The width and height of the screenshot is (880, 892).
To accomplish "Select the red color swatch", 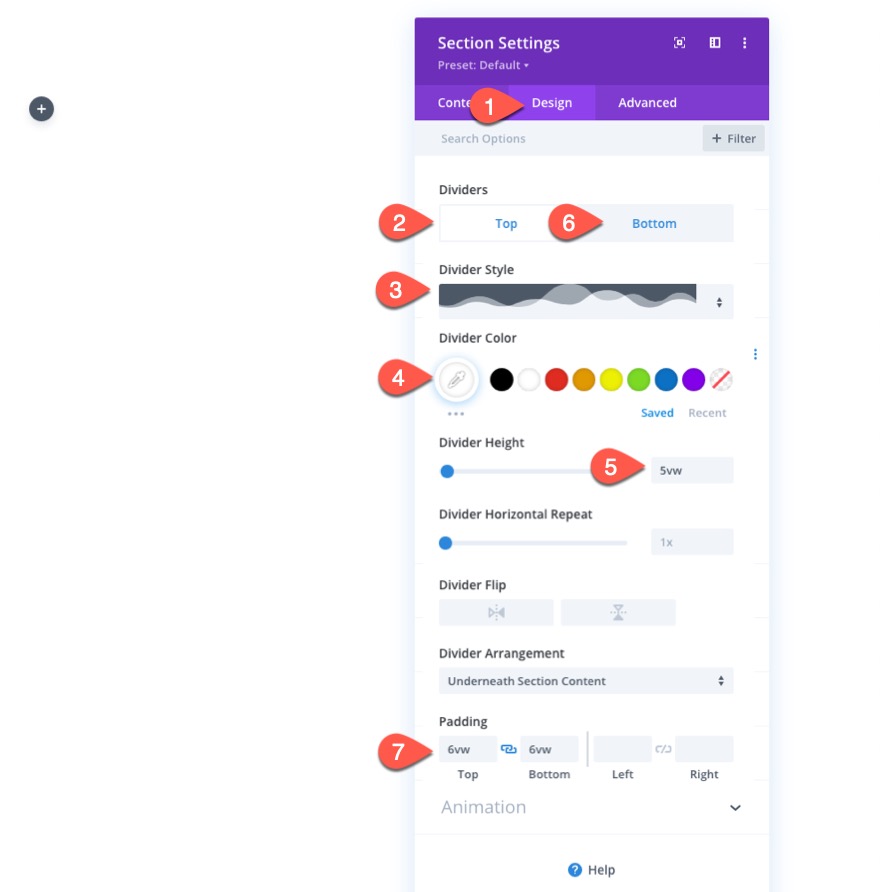I will click(x=556, y=379).
